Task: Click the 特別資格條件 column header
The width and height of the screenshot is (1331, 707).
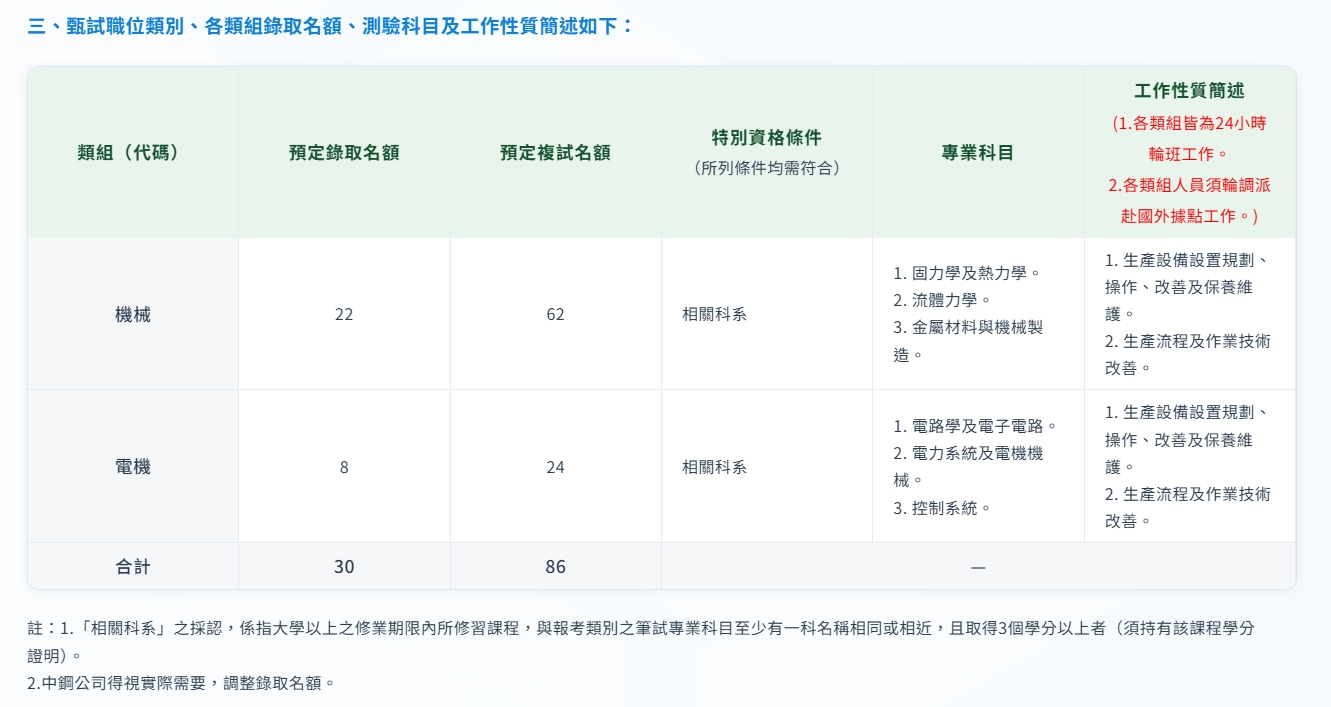Action: (766, 138)
